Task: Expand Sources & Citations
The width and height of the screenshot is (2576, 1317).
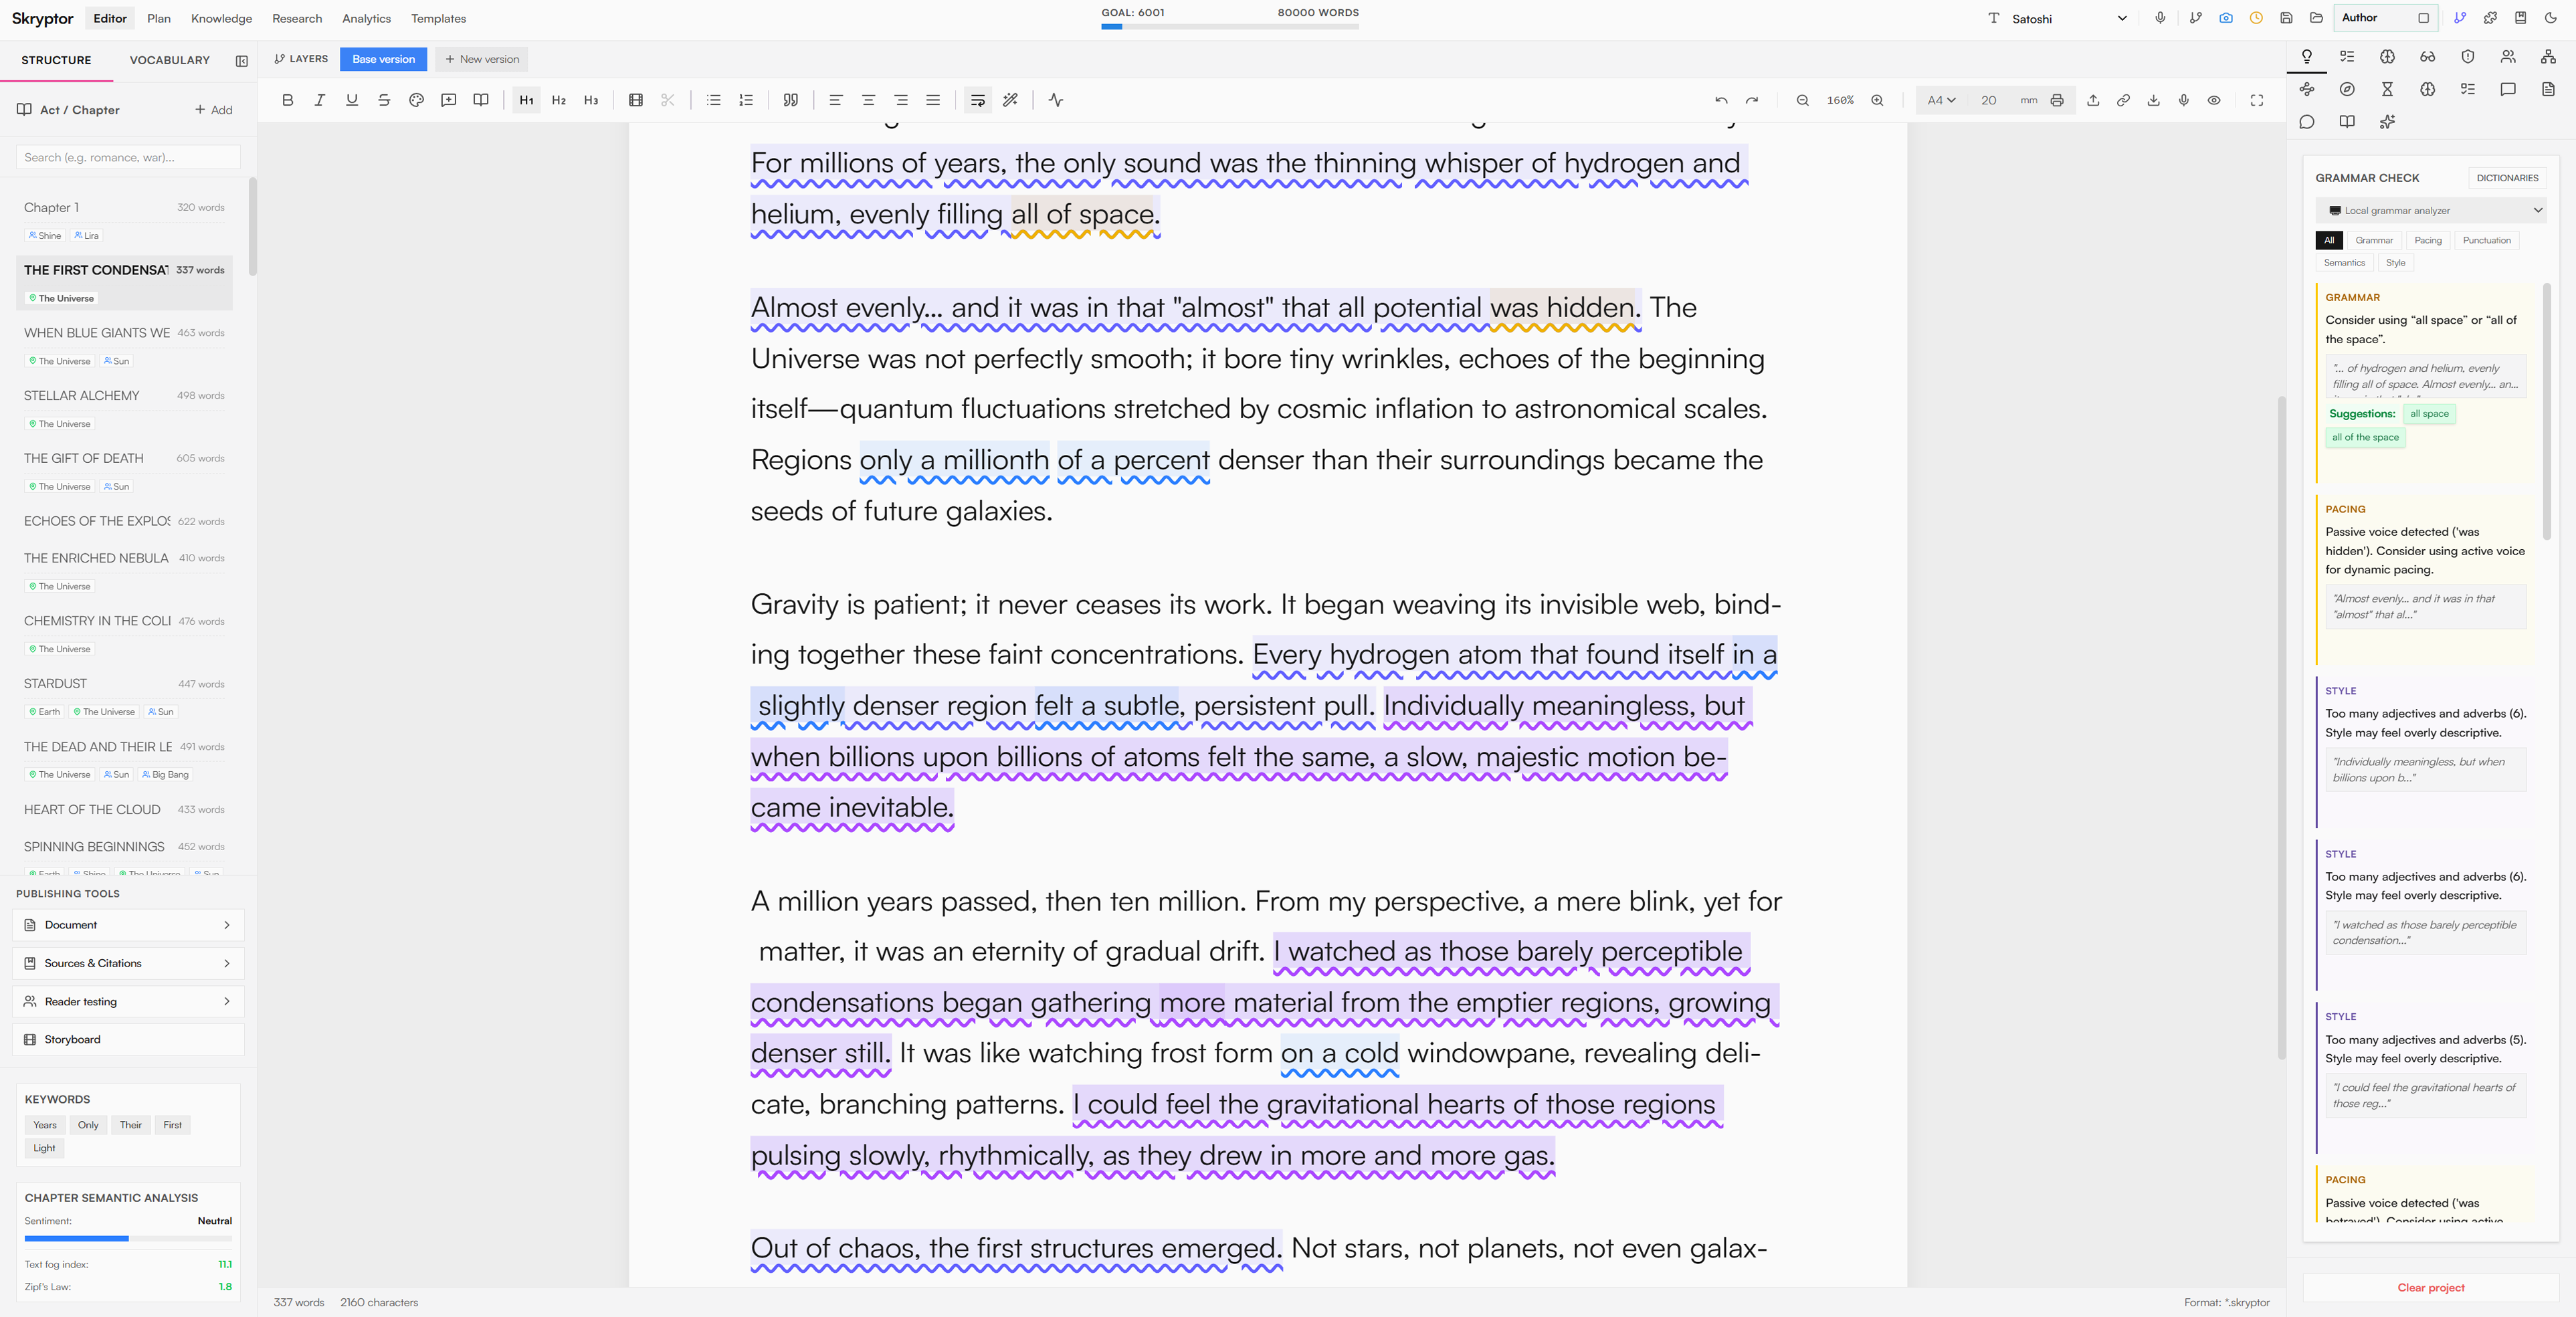Action: click(128, 963)
